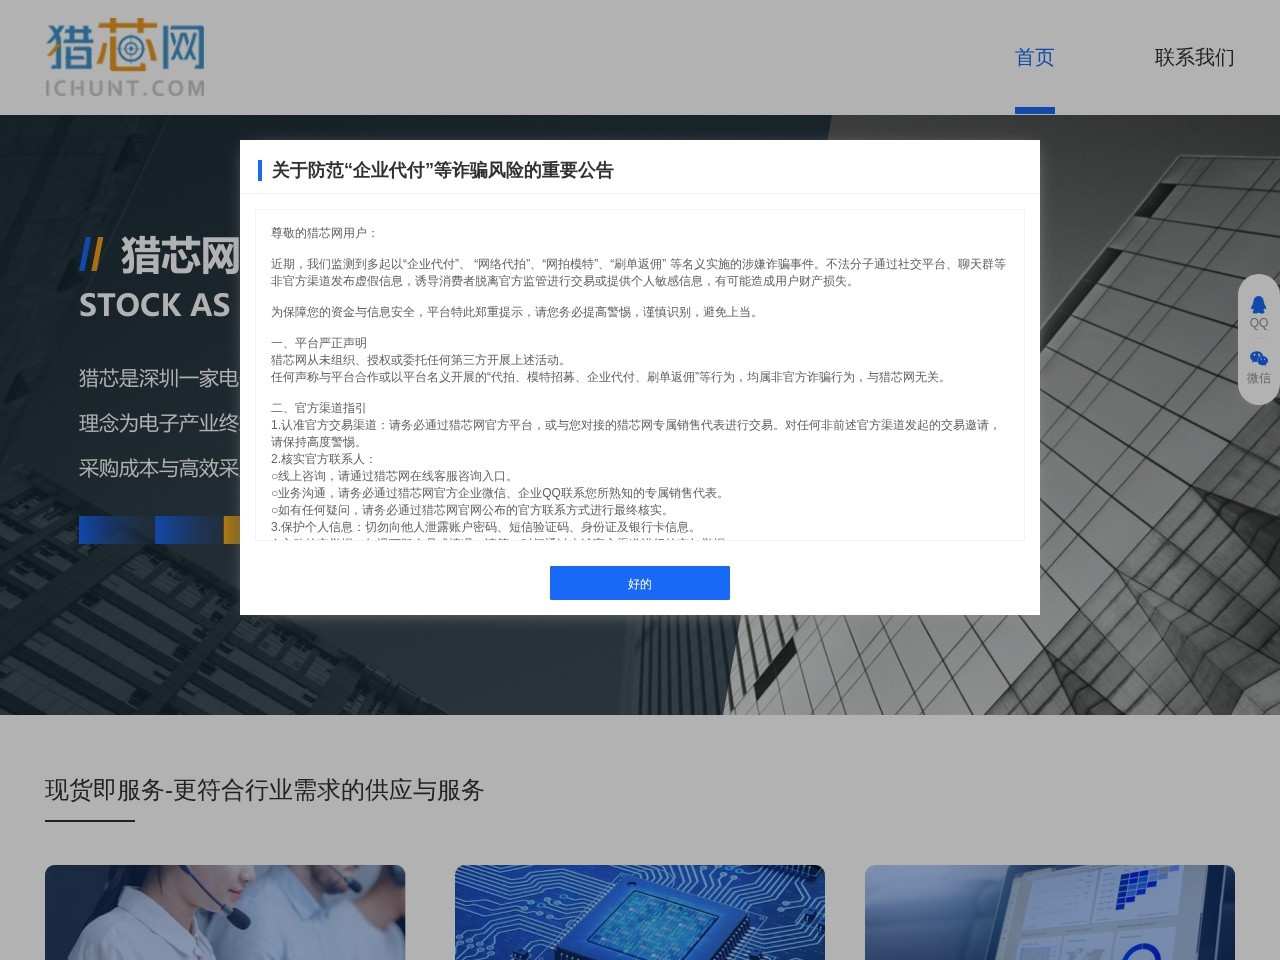Click the 现货即服务 section heading
This screenshot has height=960, width=1280.
click(264, 790)
